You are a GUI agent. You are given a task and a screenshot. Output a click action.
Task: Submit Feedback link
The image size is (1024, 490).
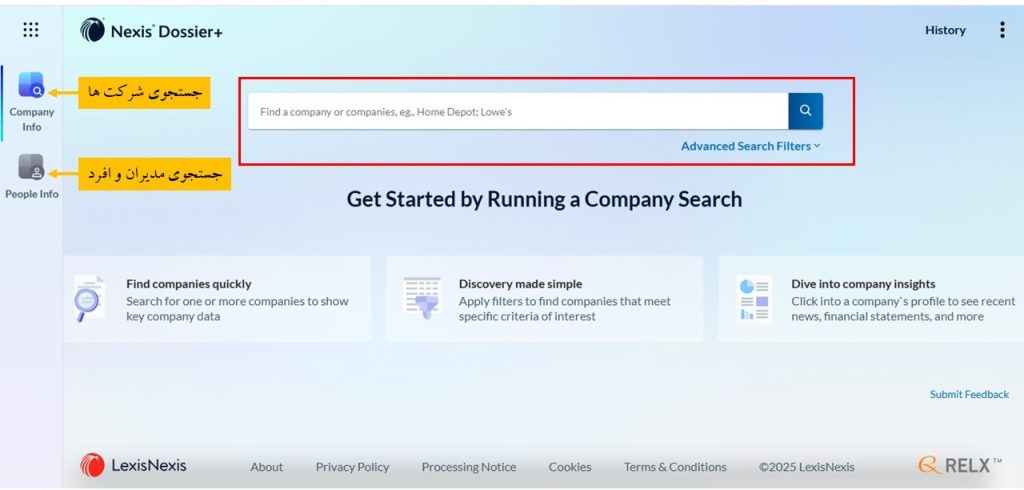click(969, 394)
